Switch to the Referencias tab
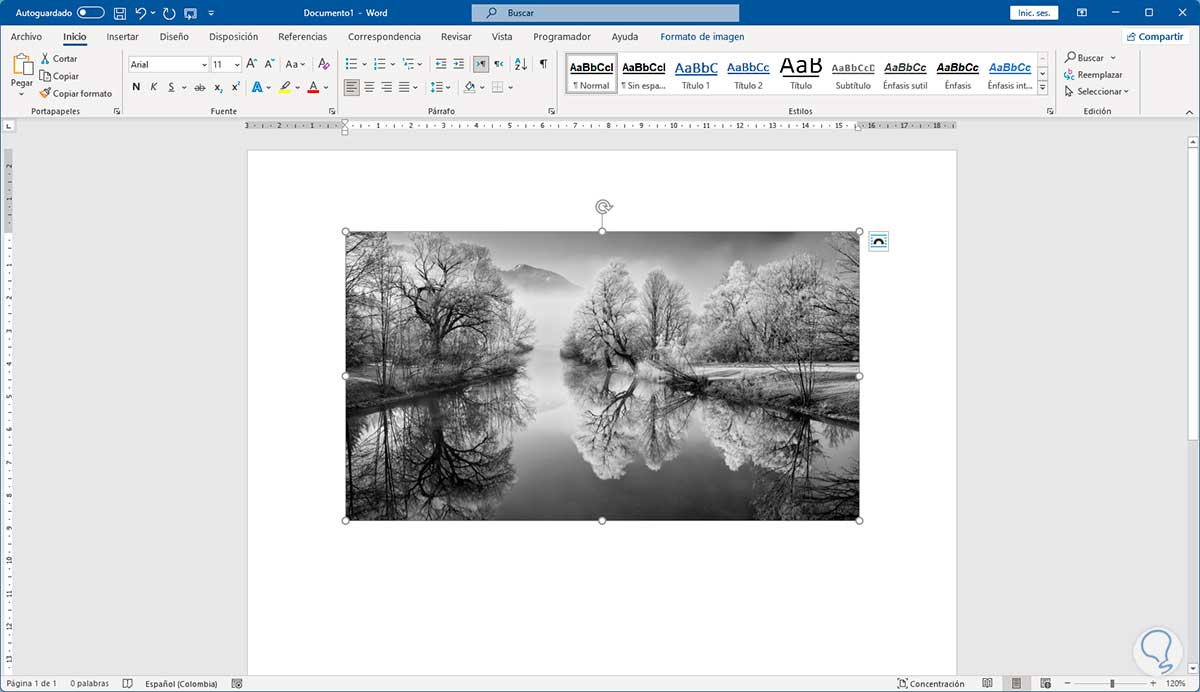 [x=303, y=37]
